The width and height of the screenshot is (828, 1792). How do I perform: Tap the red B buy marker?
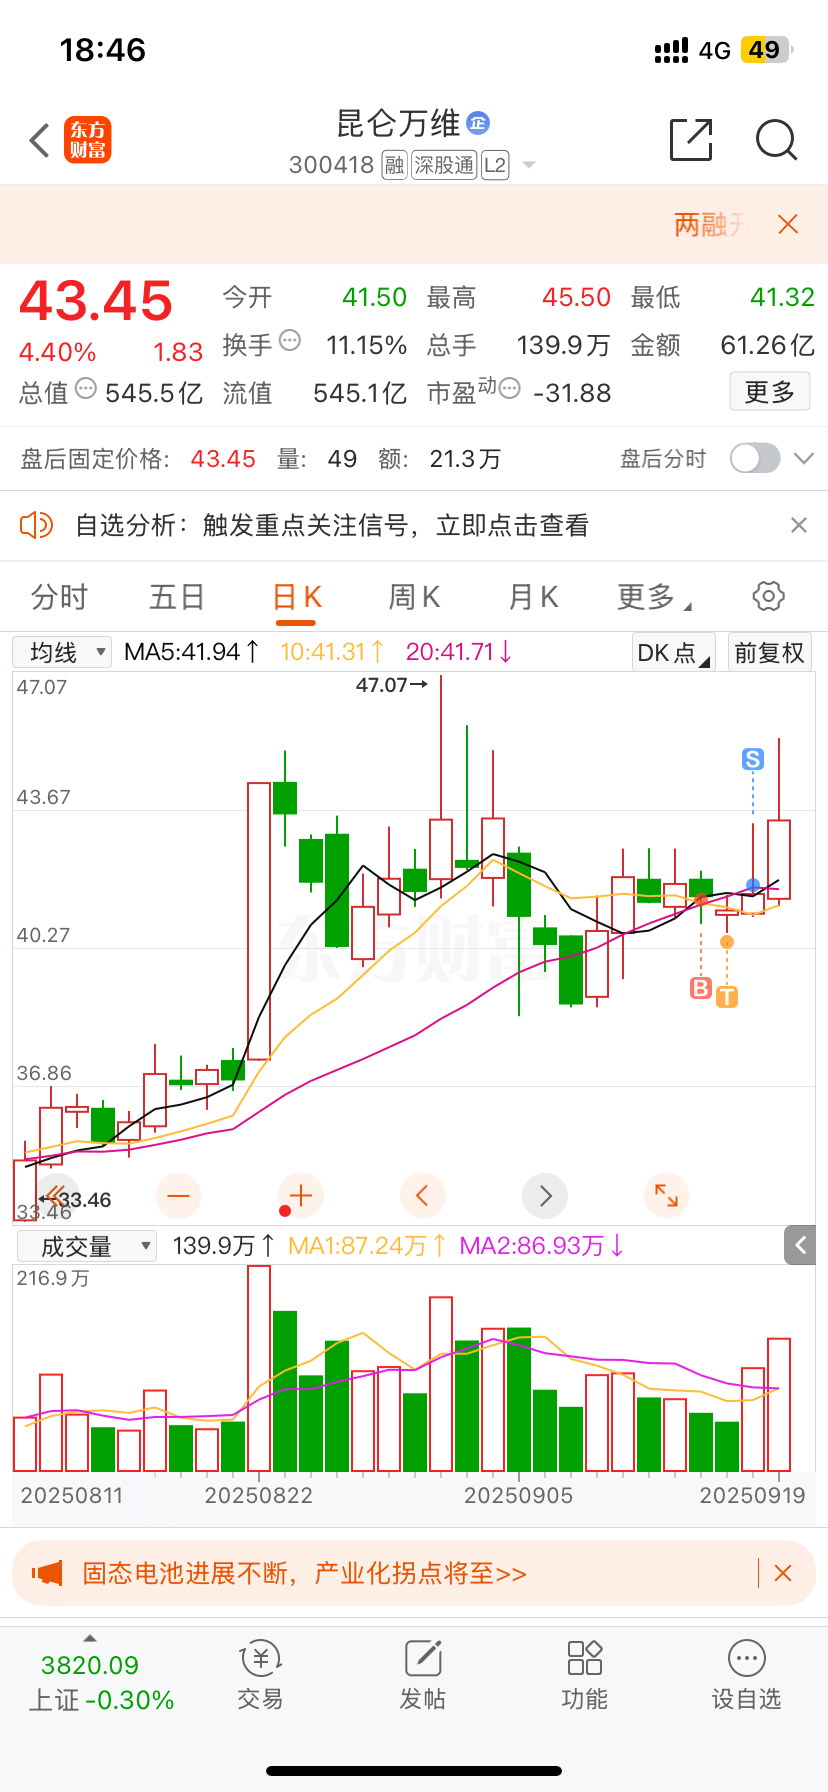pyautogui.click(x=701, y=988)
